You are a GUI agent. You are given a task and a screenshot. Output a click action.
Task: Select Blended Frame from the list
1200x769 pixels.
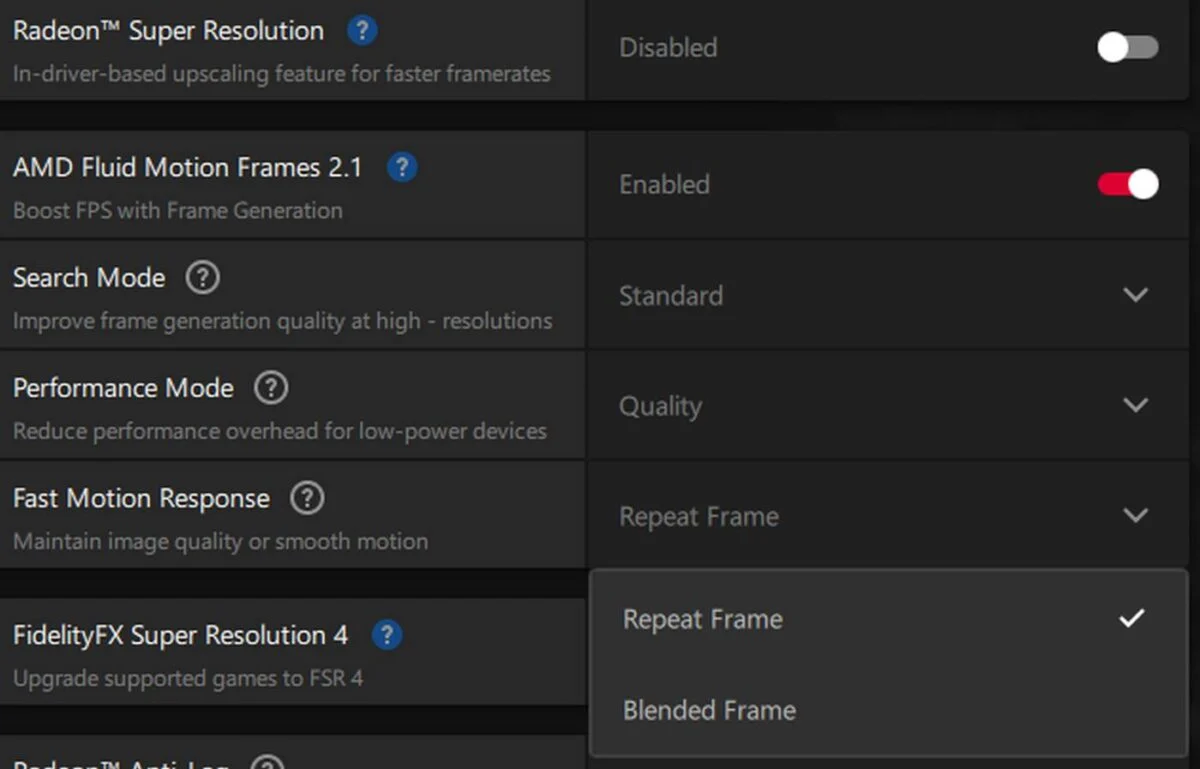coord(709,710)
